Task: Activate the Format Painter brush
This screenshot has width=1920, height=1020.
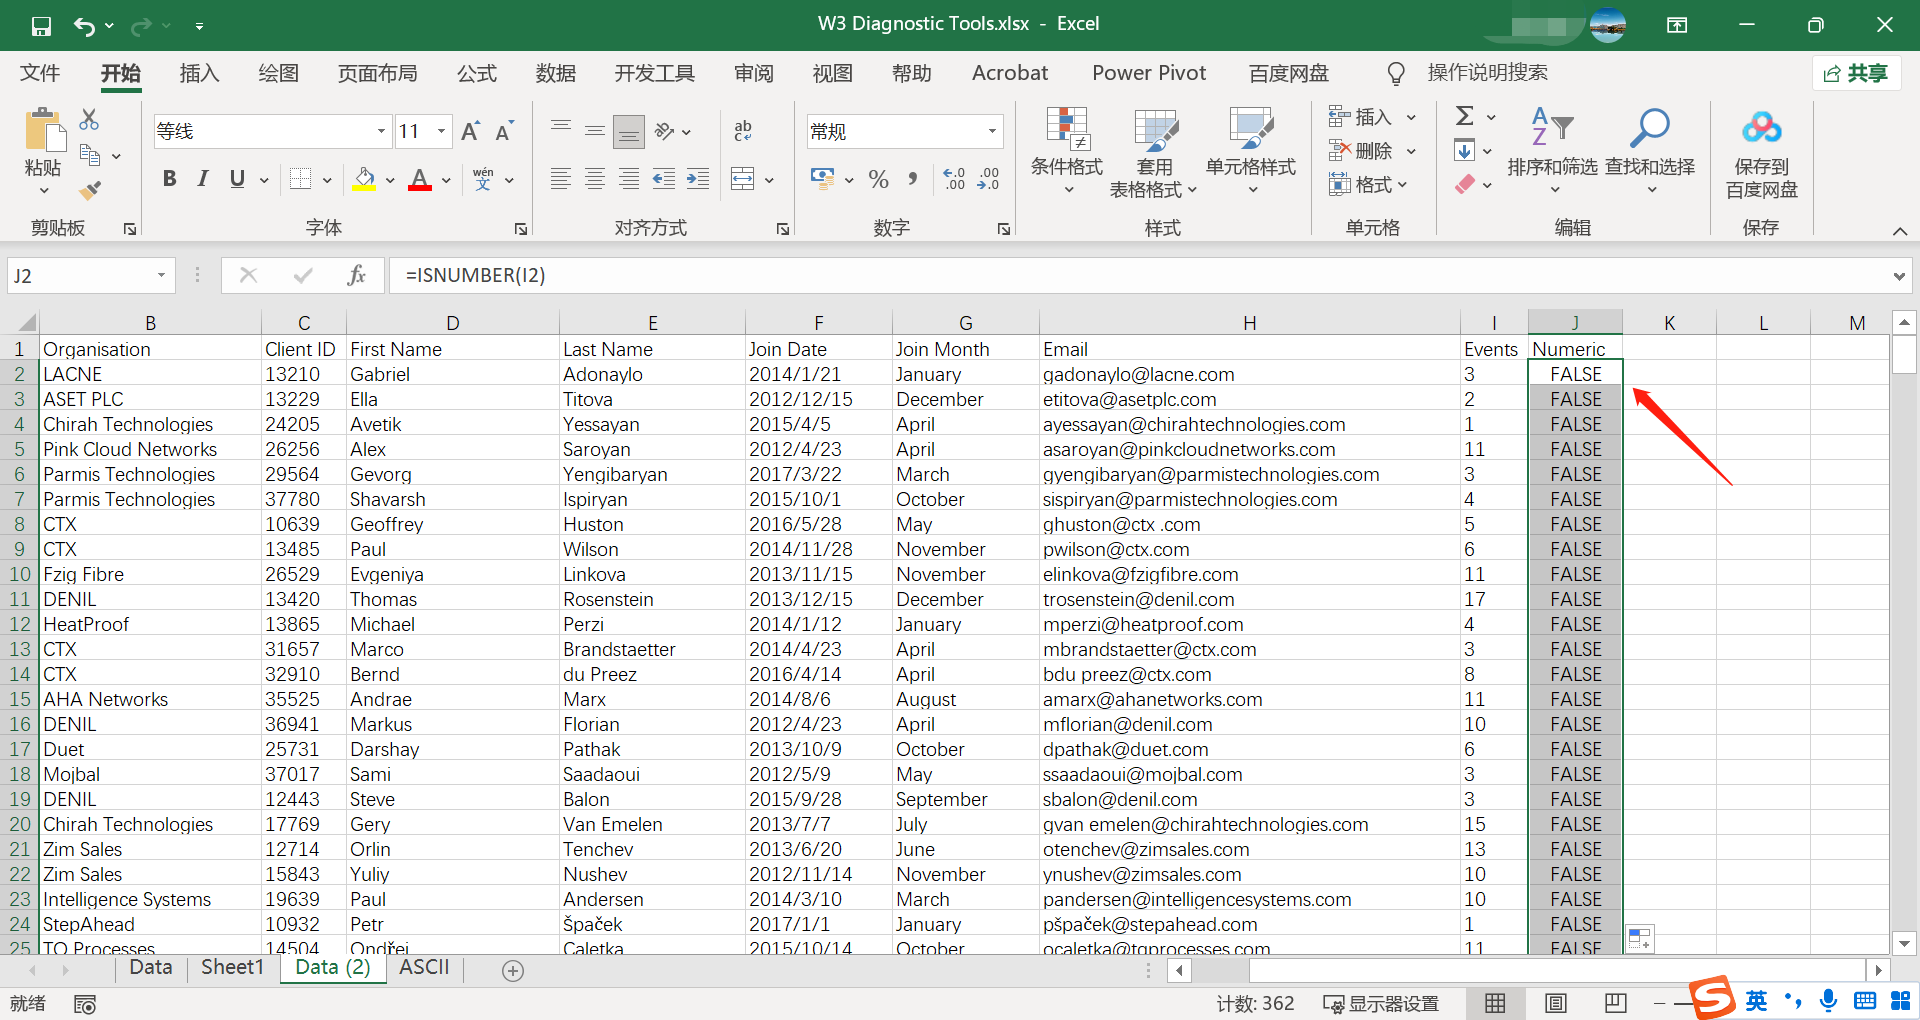Action: (x=90, y=190)
